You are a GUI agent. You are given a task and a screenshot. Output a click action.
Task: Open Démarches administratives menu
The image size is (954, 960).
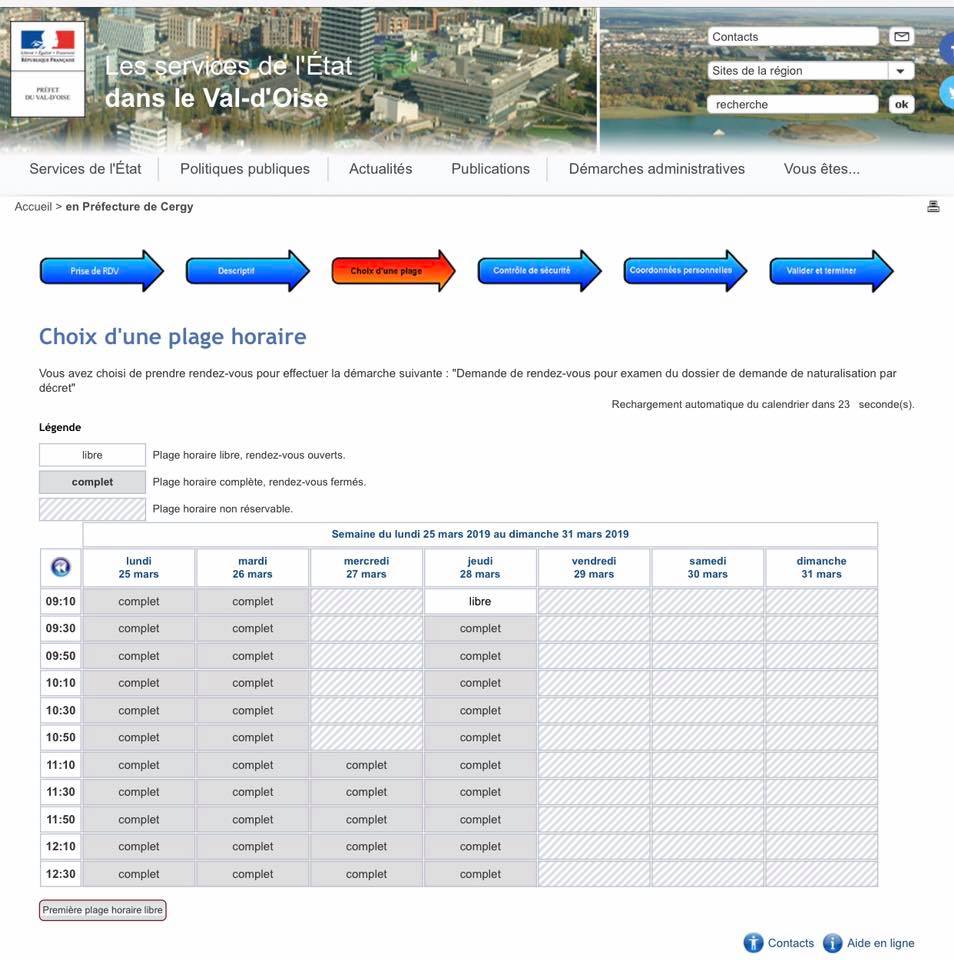click(x=656, y=169)
